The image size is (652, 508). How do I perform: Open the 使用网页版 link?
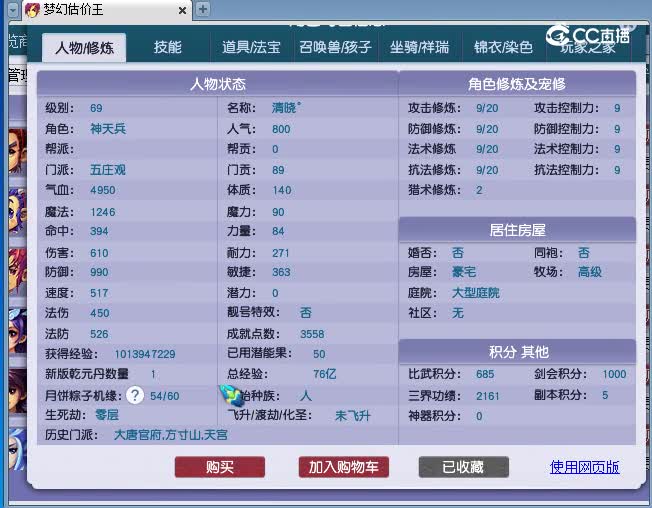(x=584, y=467)
